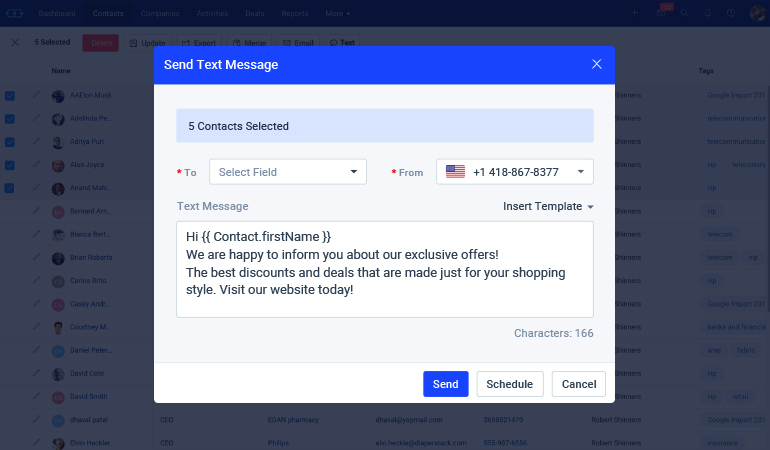Click the Merge toolbar button

[249, 43]
